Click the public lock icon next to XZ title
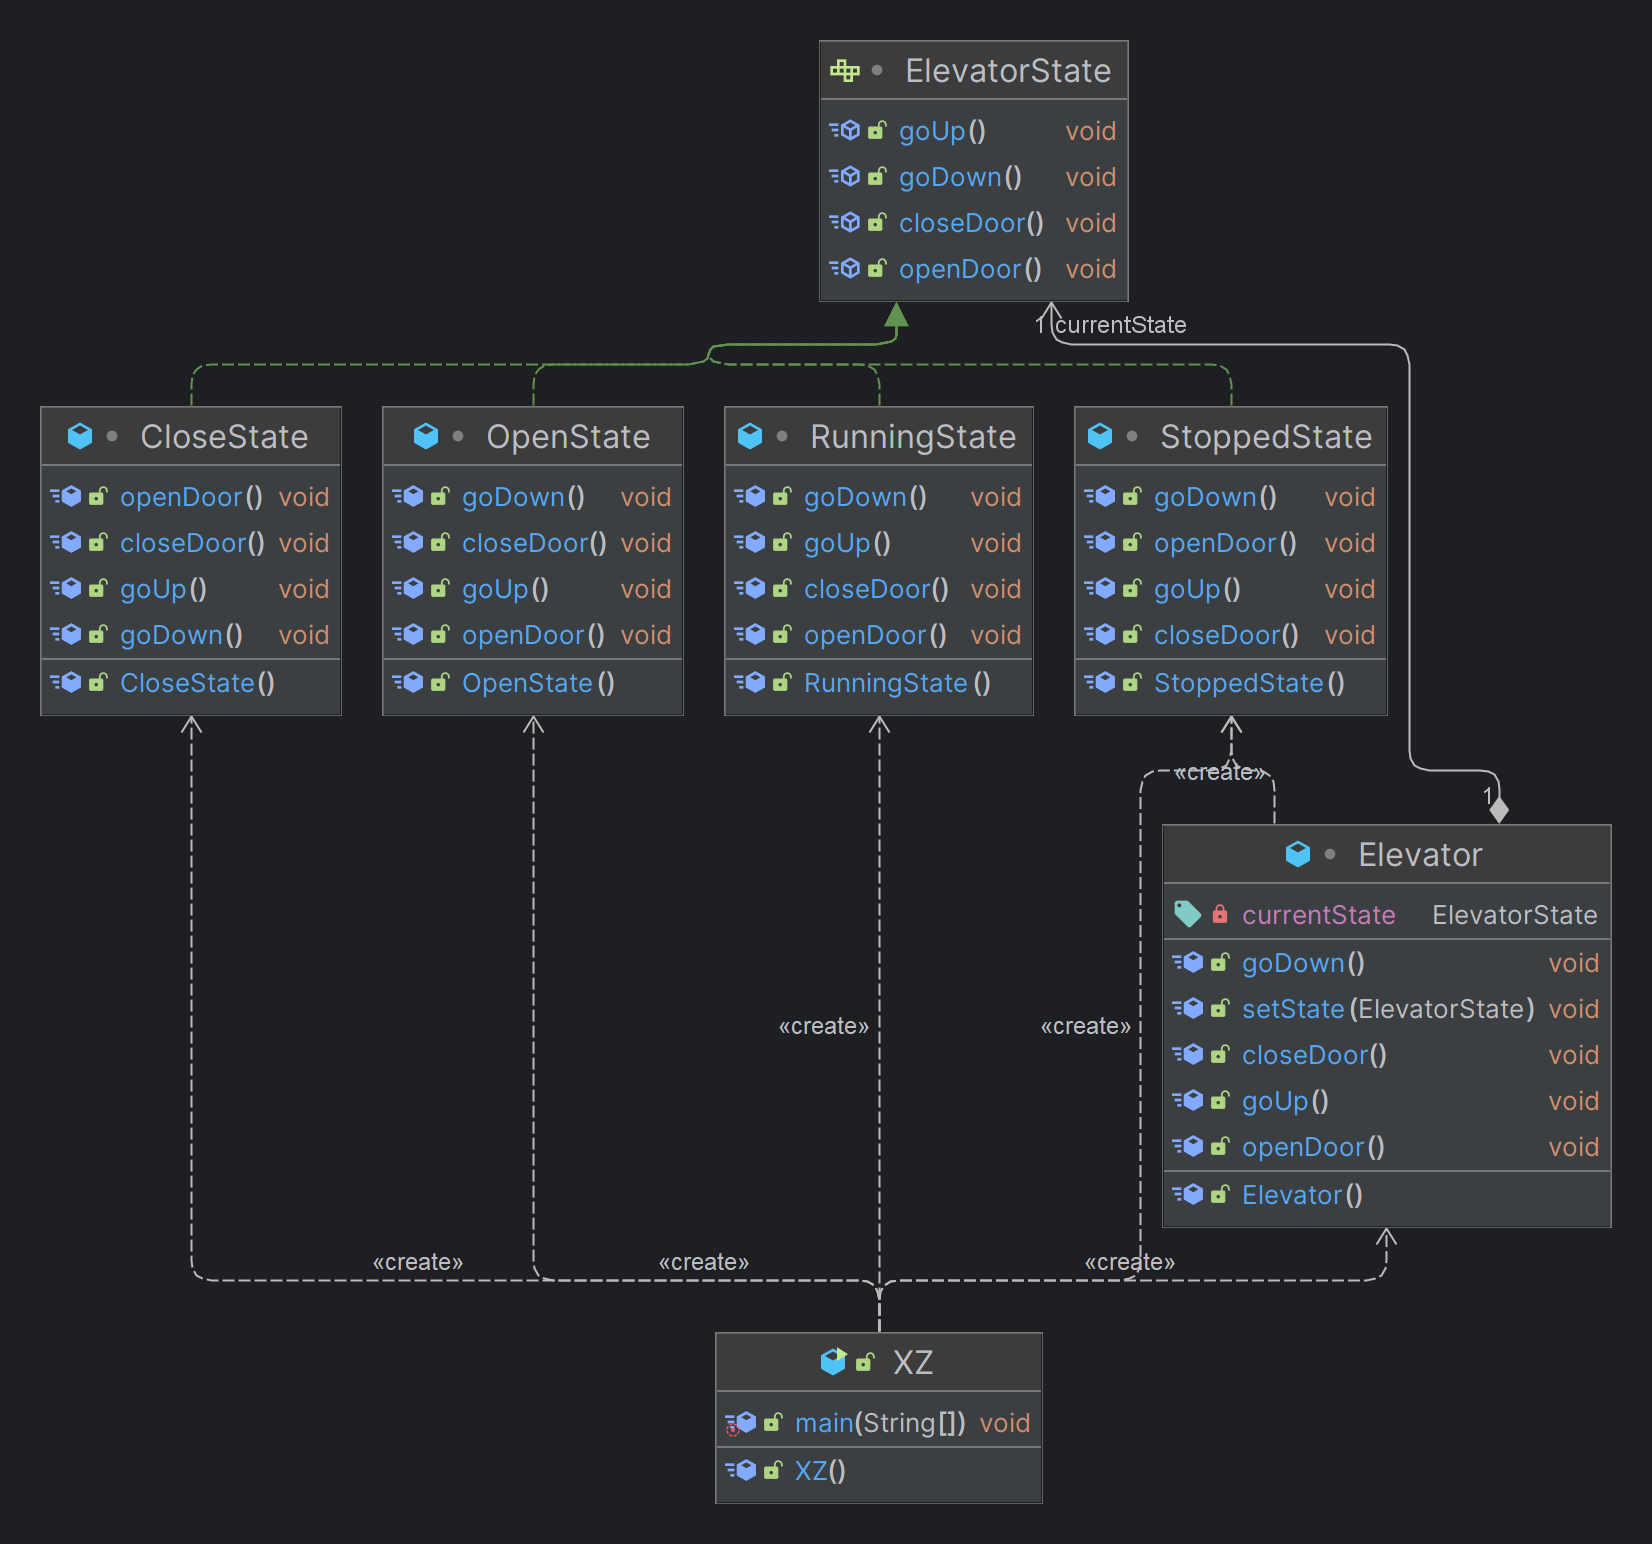The height and width of the screenshot is (1544, 1652). click(865, 1362)
